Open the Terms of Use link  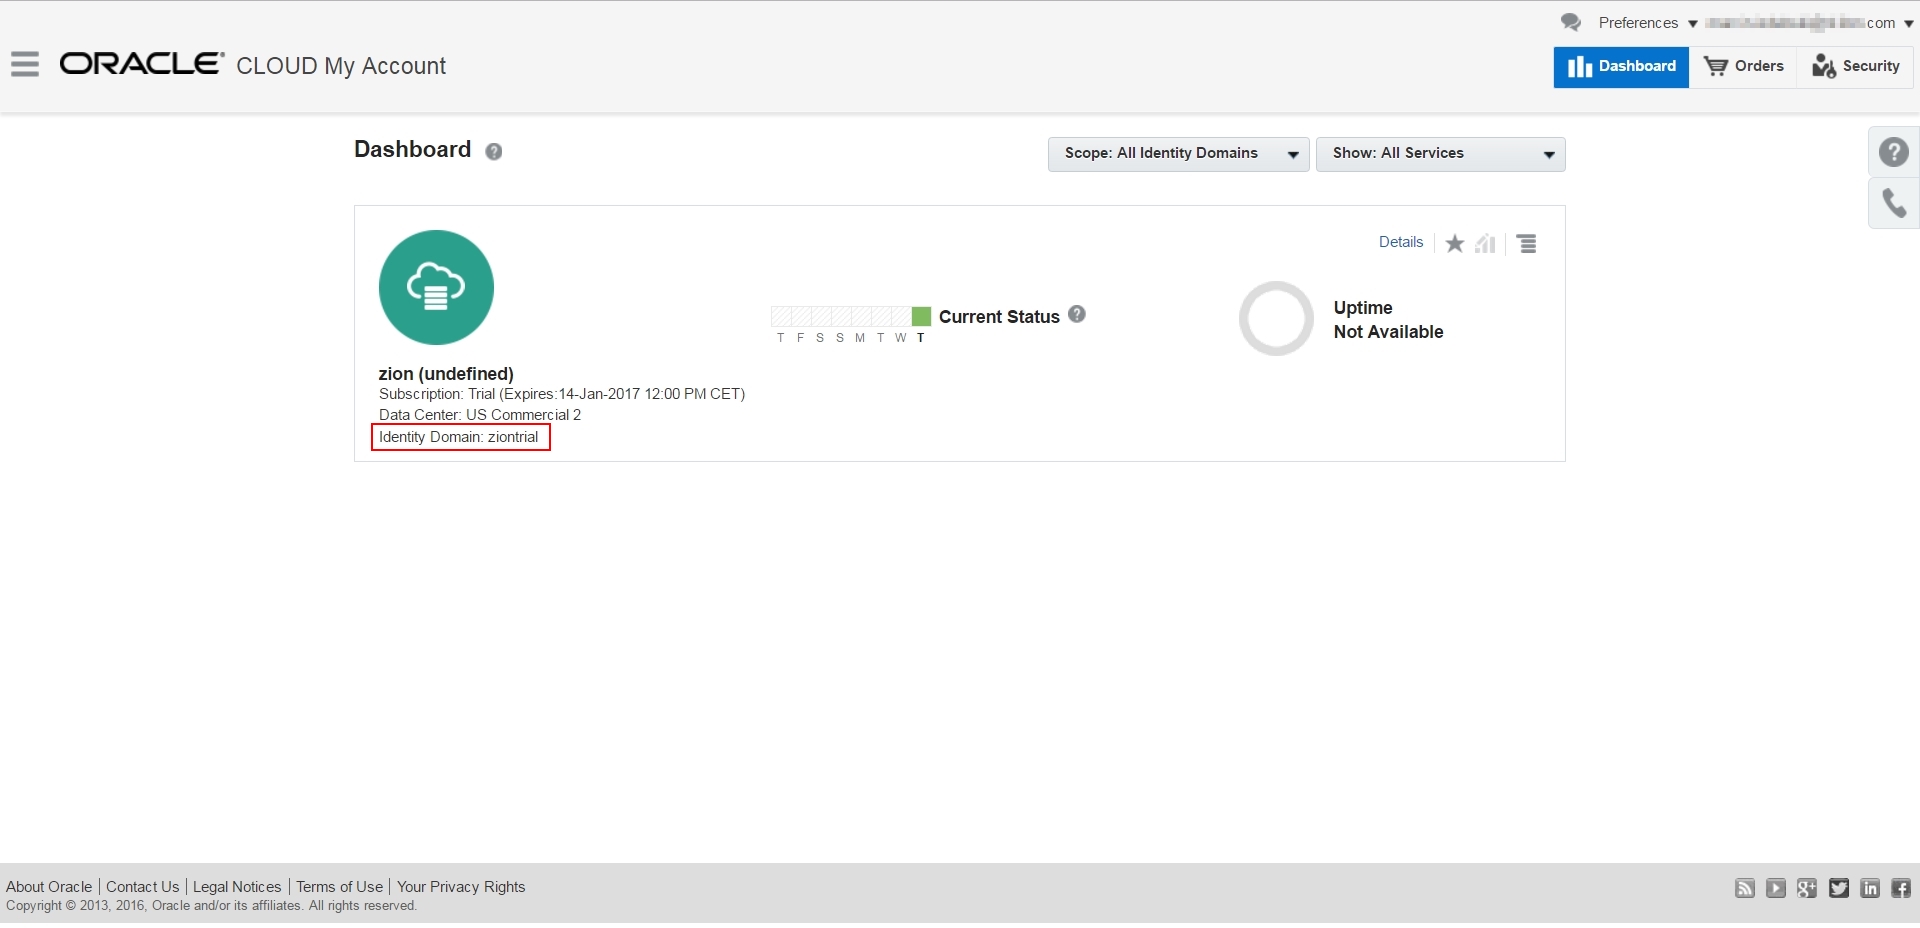click(x=340, y=887)
